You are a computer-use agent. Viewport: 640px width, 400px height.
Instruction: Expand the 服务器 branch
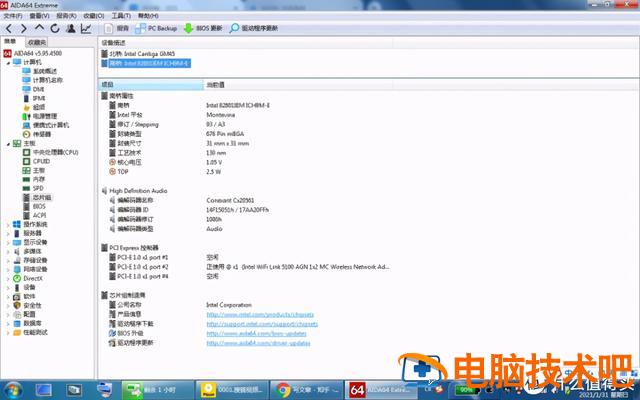[8, 233]
